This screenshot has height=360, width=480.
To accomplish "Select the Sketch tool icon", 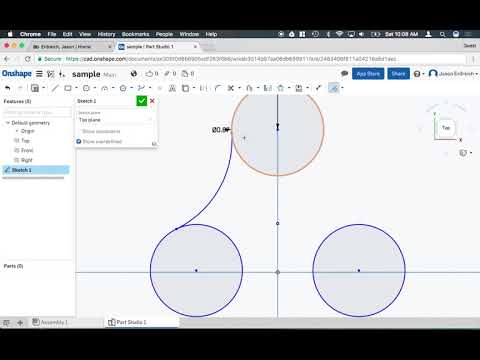I will coord(35,88).
